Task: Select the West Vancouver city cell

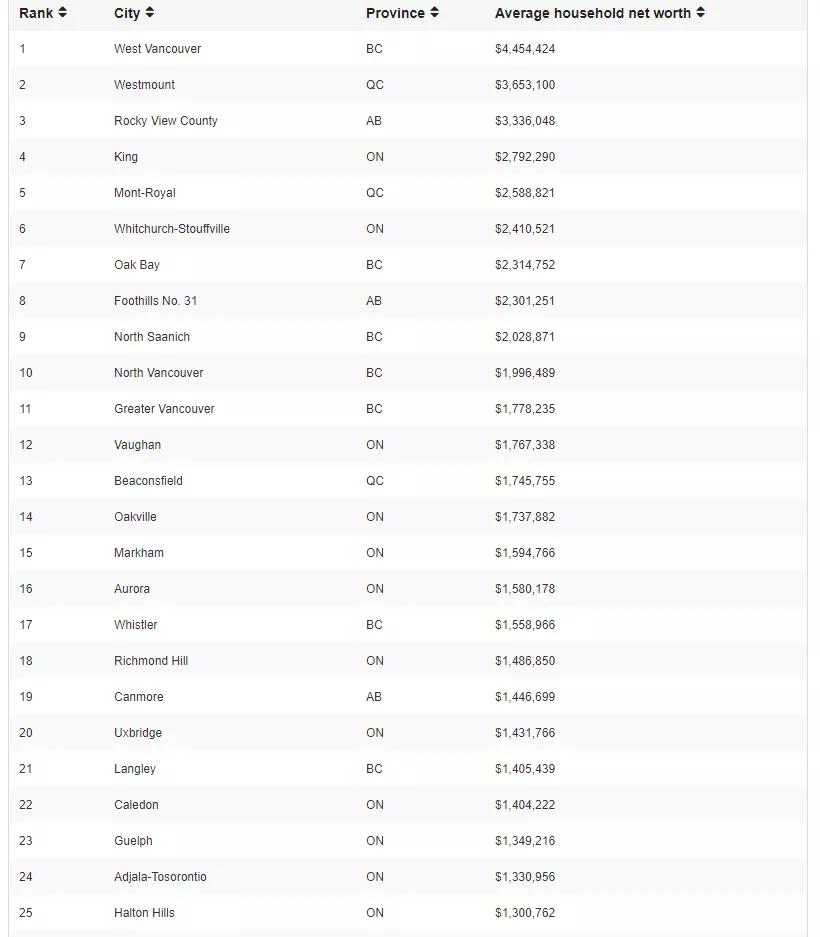Action: (157, 49)
